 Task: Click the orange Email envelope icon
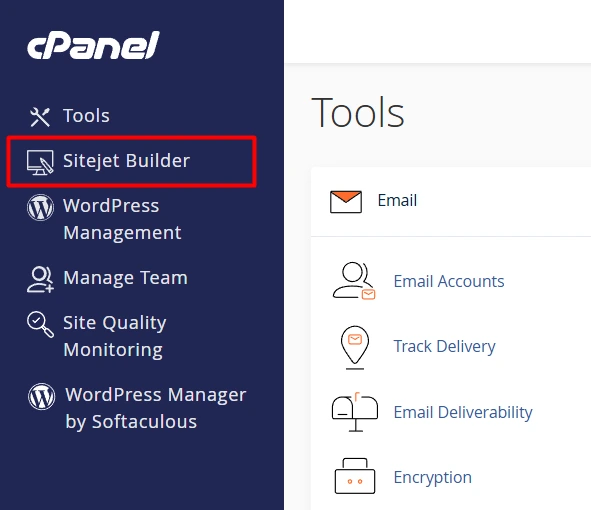tap(346, 202)
